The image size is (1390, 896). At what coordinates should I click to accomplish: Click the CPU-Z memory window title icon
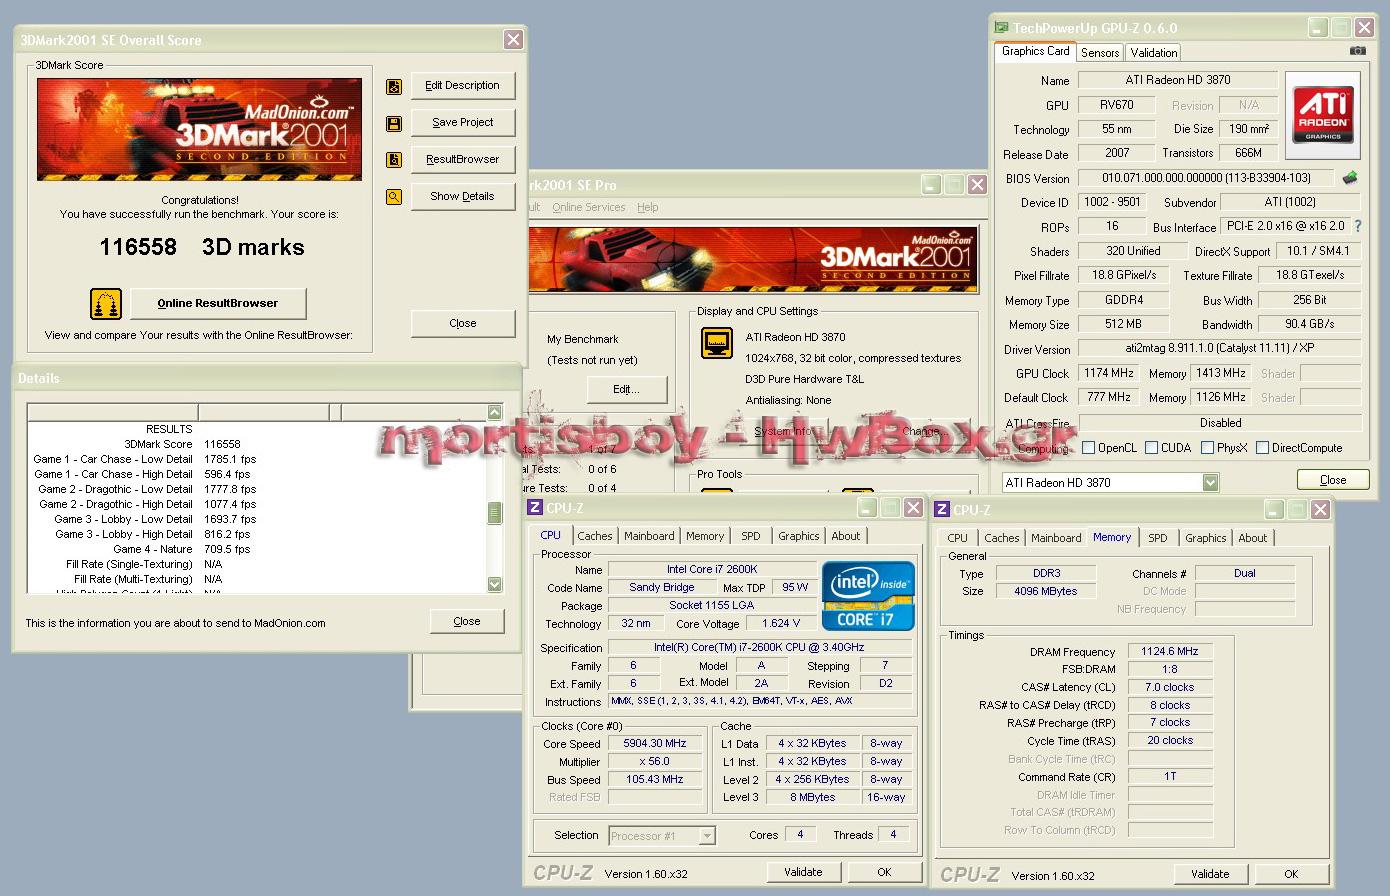[x=941, y=509]
